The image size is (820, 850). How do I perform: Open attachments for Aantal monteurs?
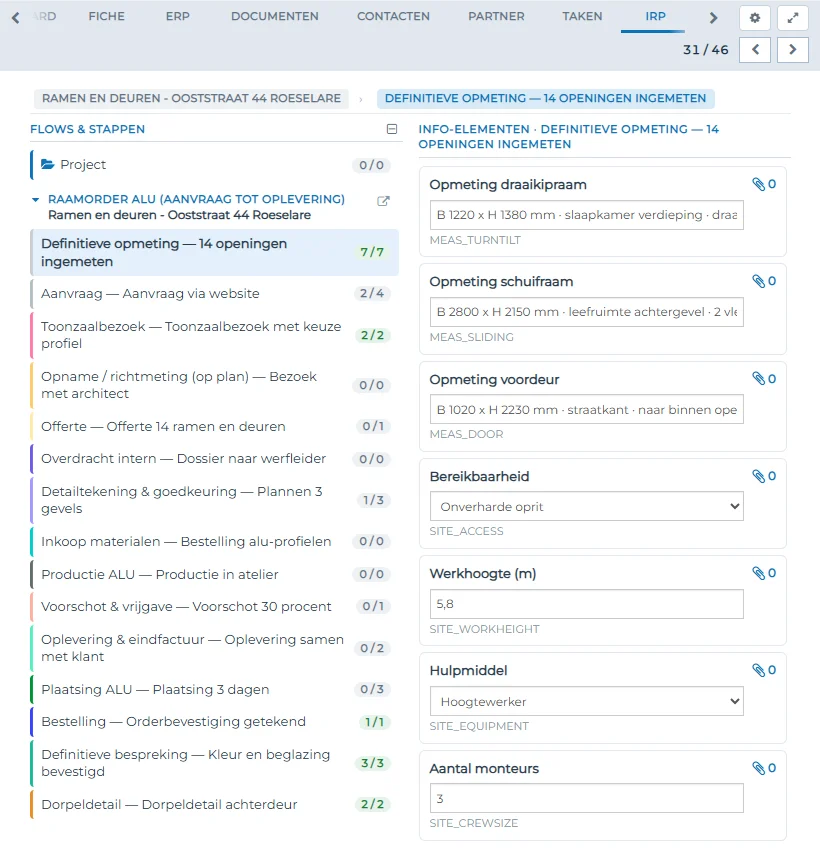pyautogui.click(x=764, y=768)
